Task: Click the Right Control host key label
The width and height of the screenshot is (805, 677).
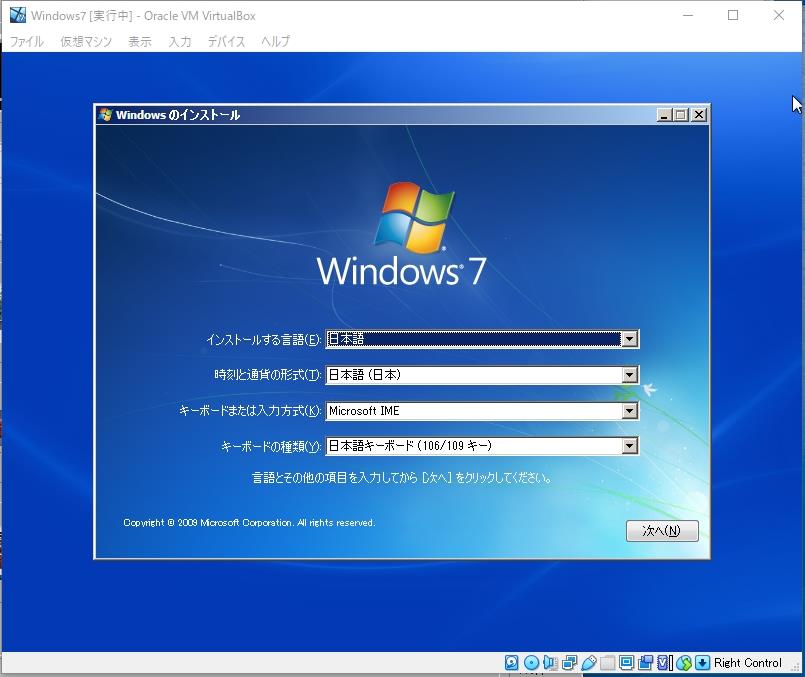Action: 748,663
